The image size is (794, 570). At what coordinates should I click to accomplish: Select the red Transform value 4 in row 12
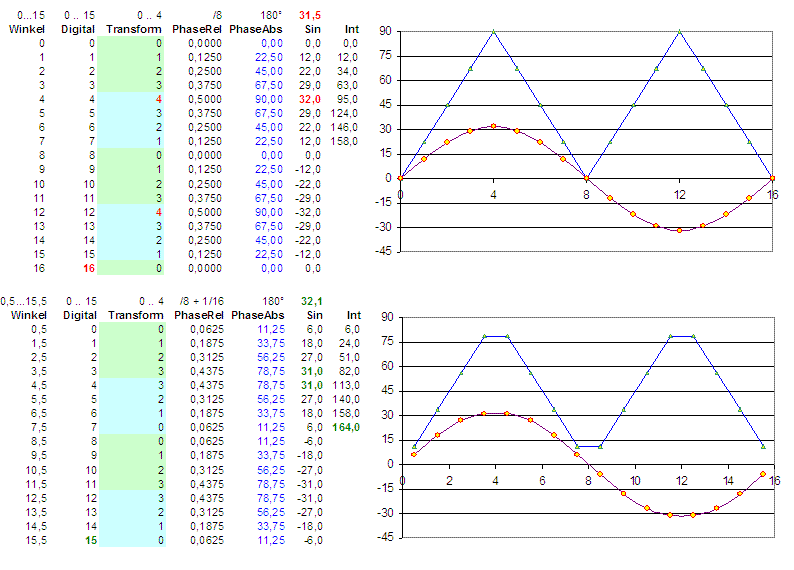pyautogui.click(x=158, y=212)
